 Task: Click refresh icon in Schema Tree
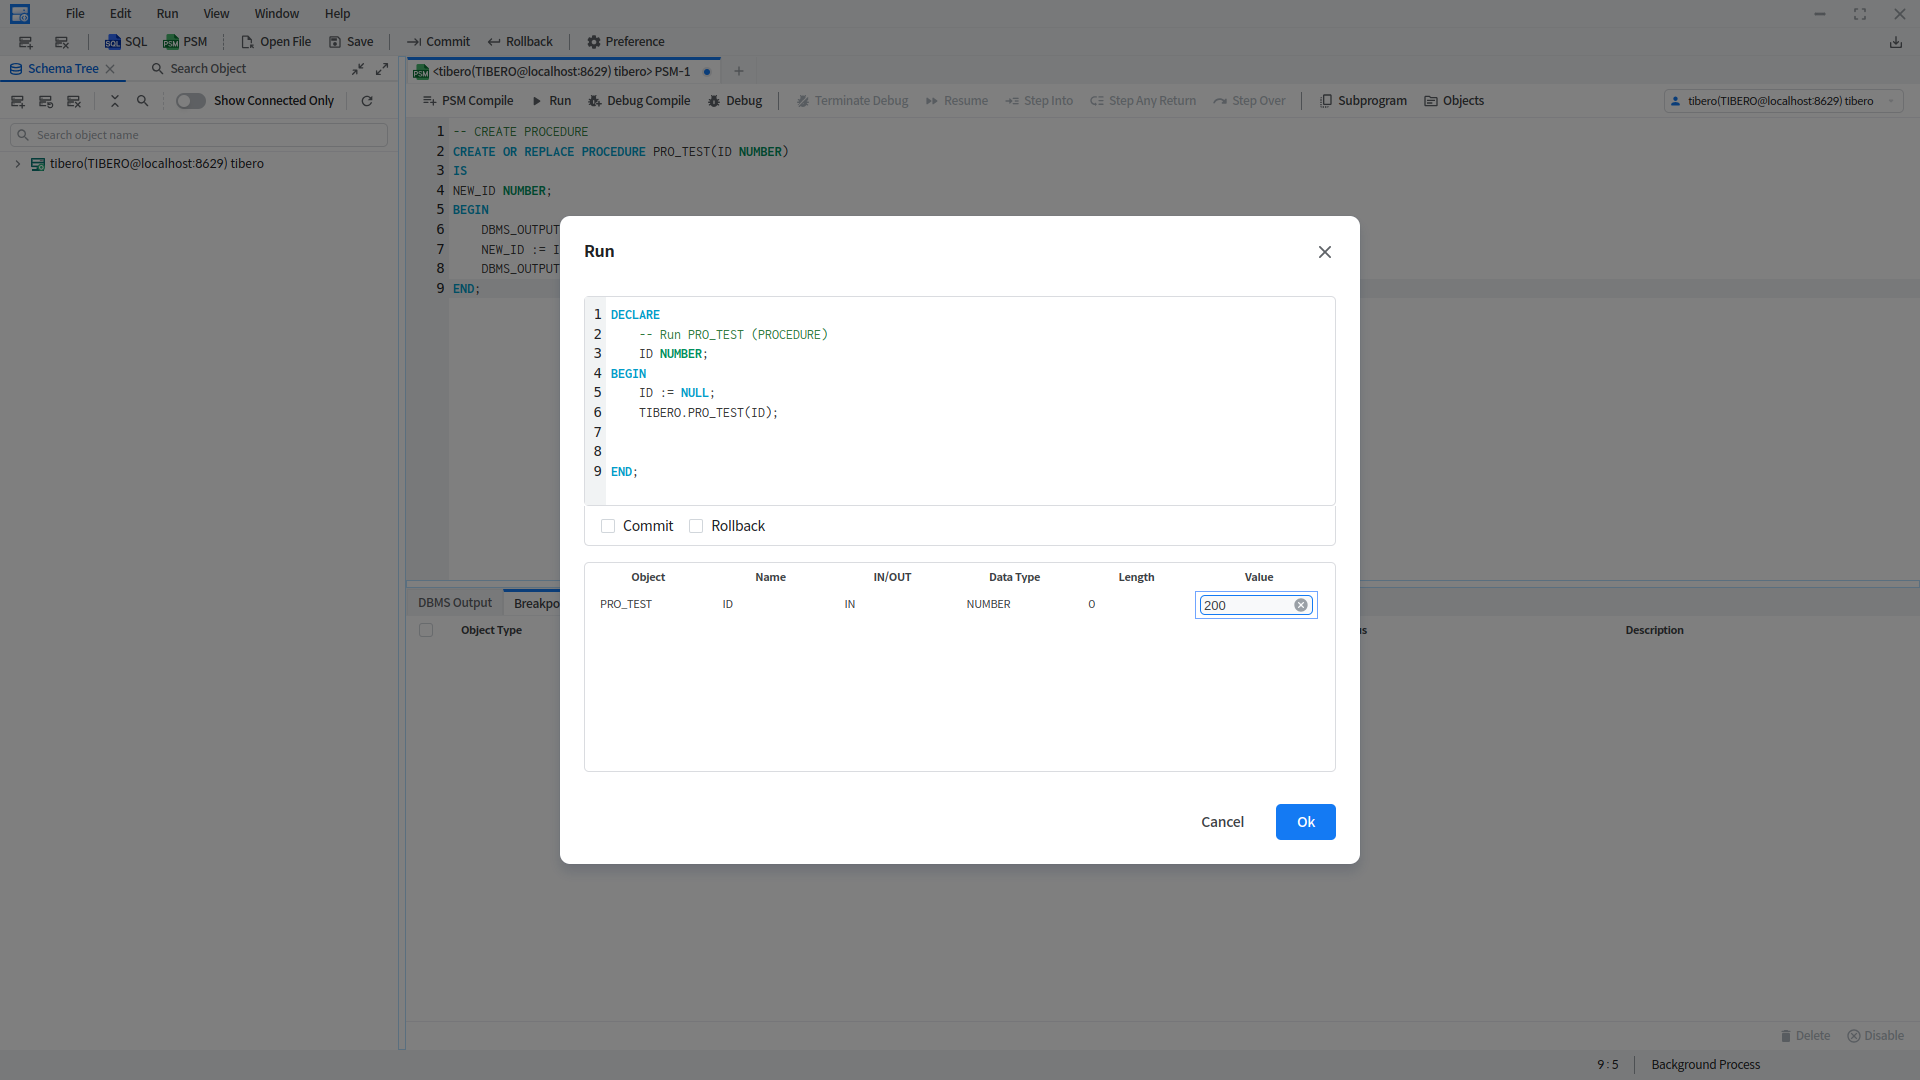point(367,101)
